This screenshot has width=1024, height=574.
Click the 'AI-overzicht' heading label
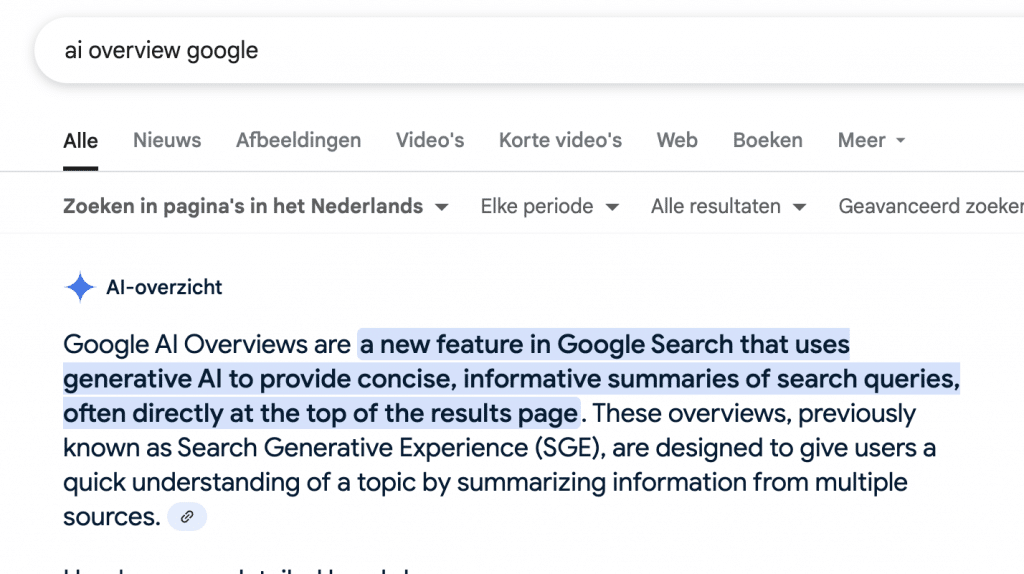[165, 287]
